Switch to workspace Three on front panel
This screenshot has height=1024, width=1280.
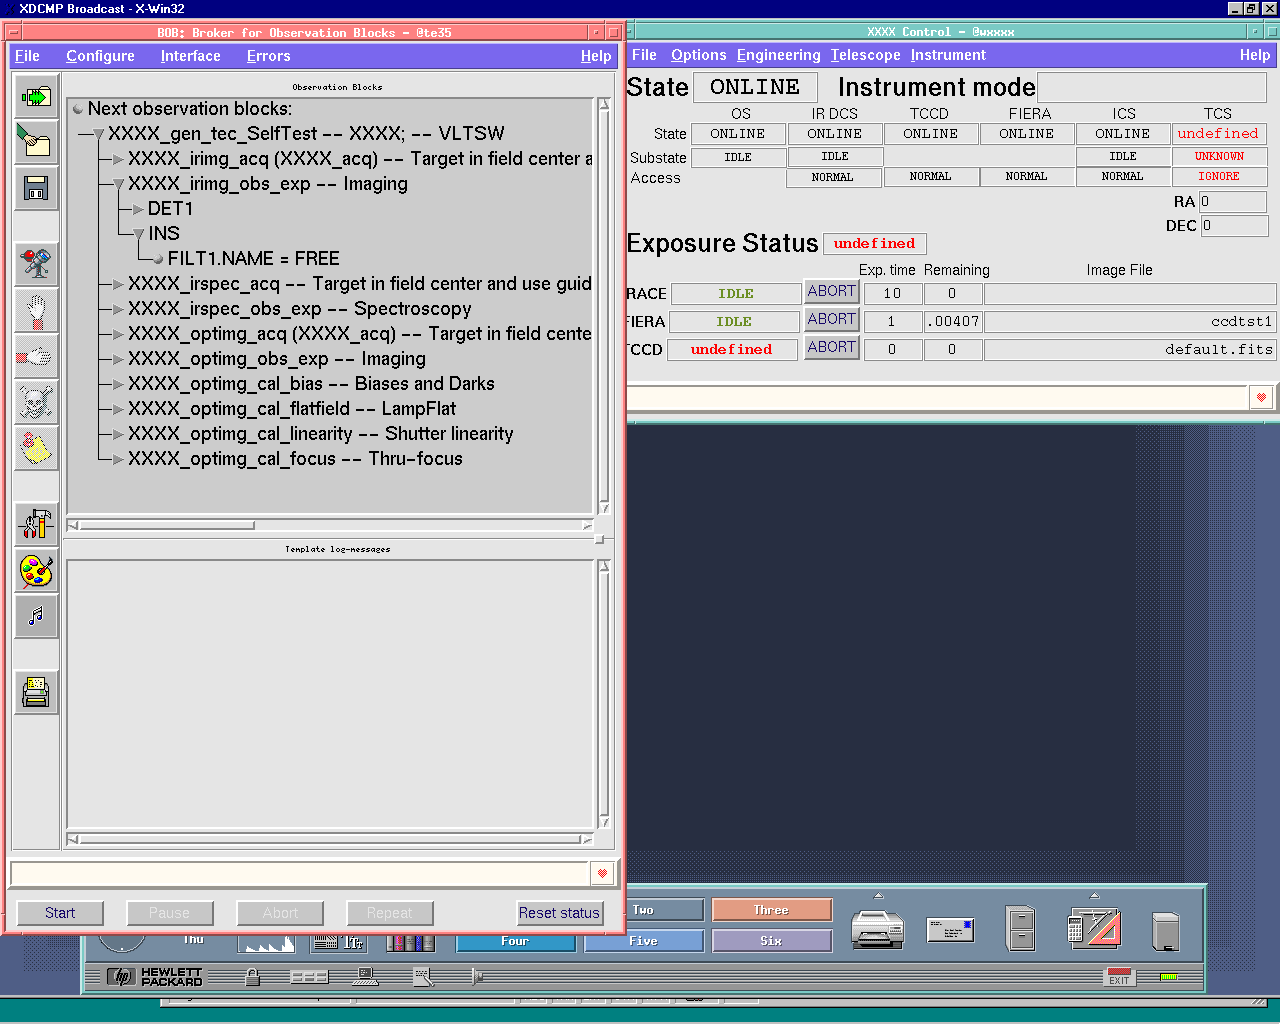coord(771,910)
